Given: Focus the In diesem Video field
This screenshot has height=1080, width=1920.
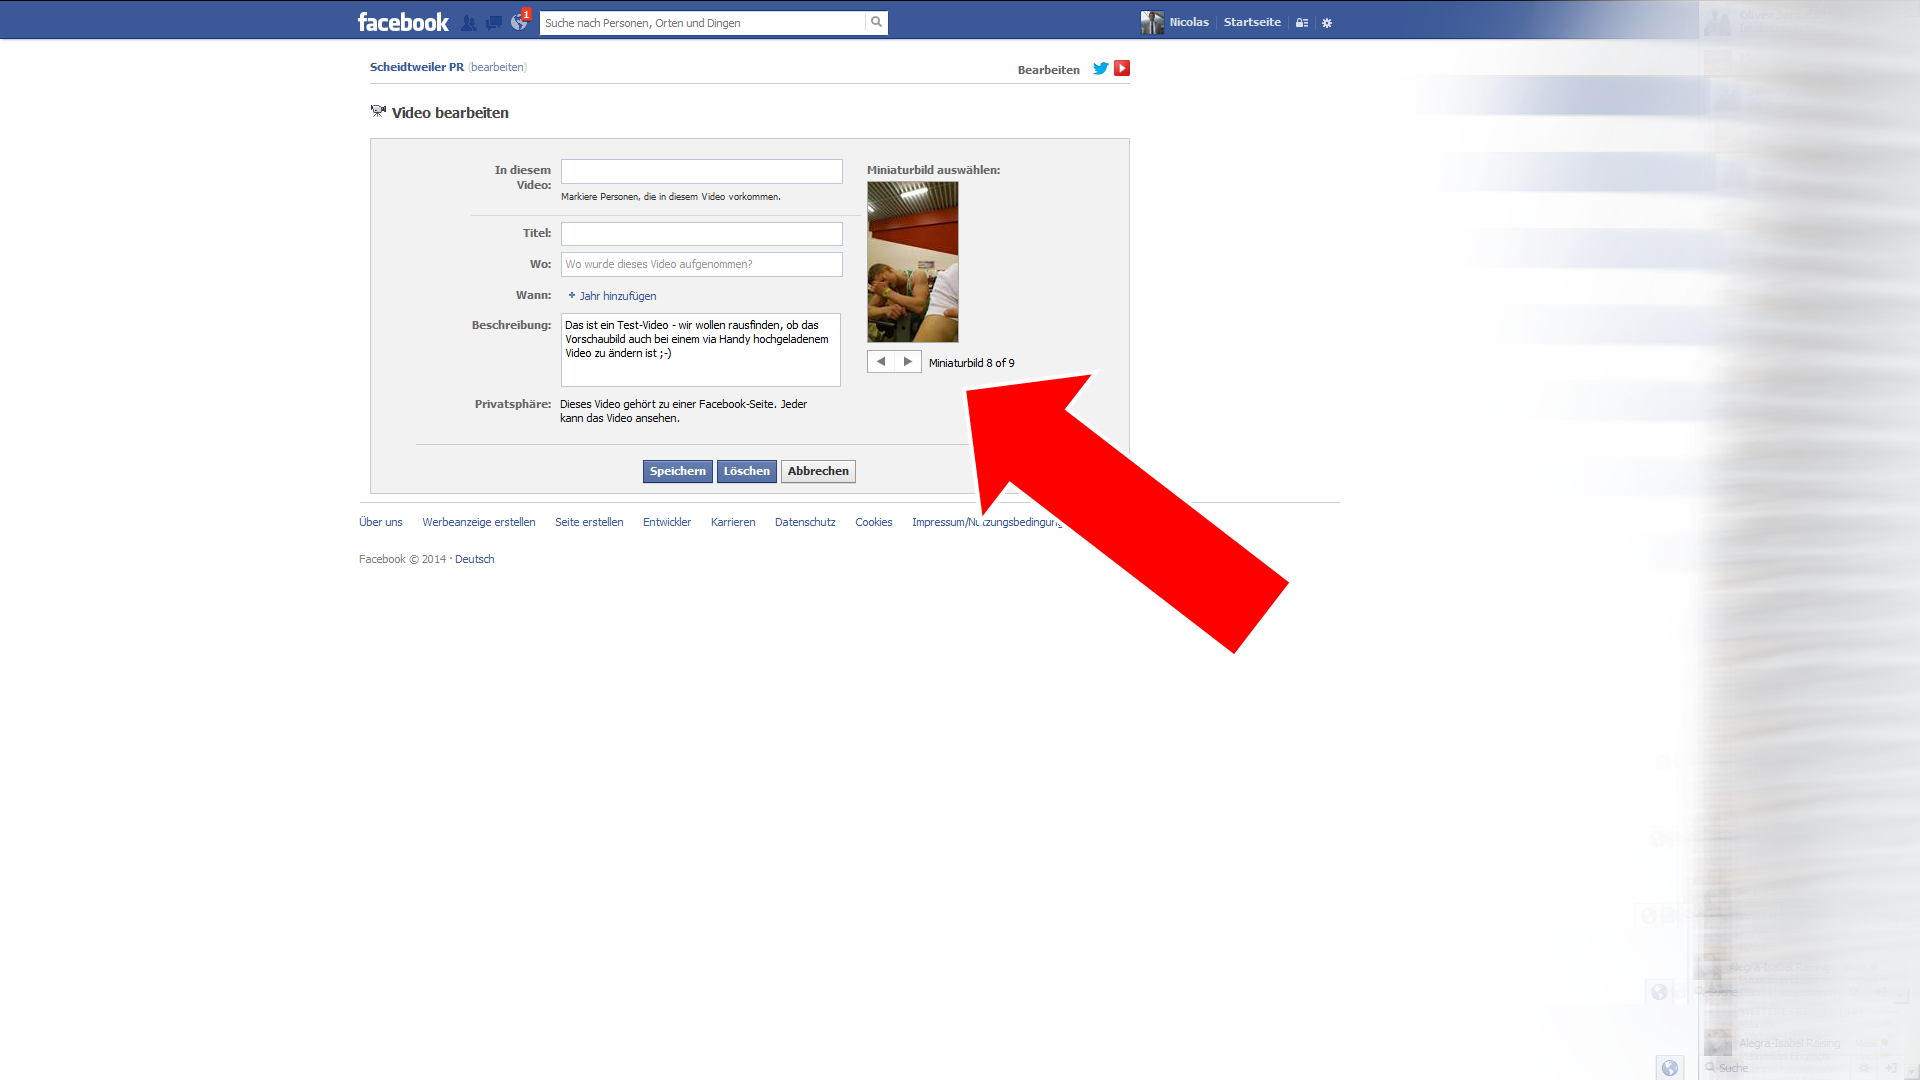Looking at the screenshot, I should (x=702, y=171).
